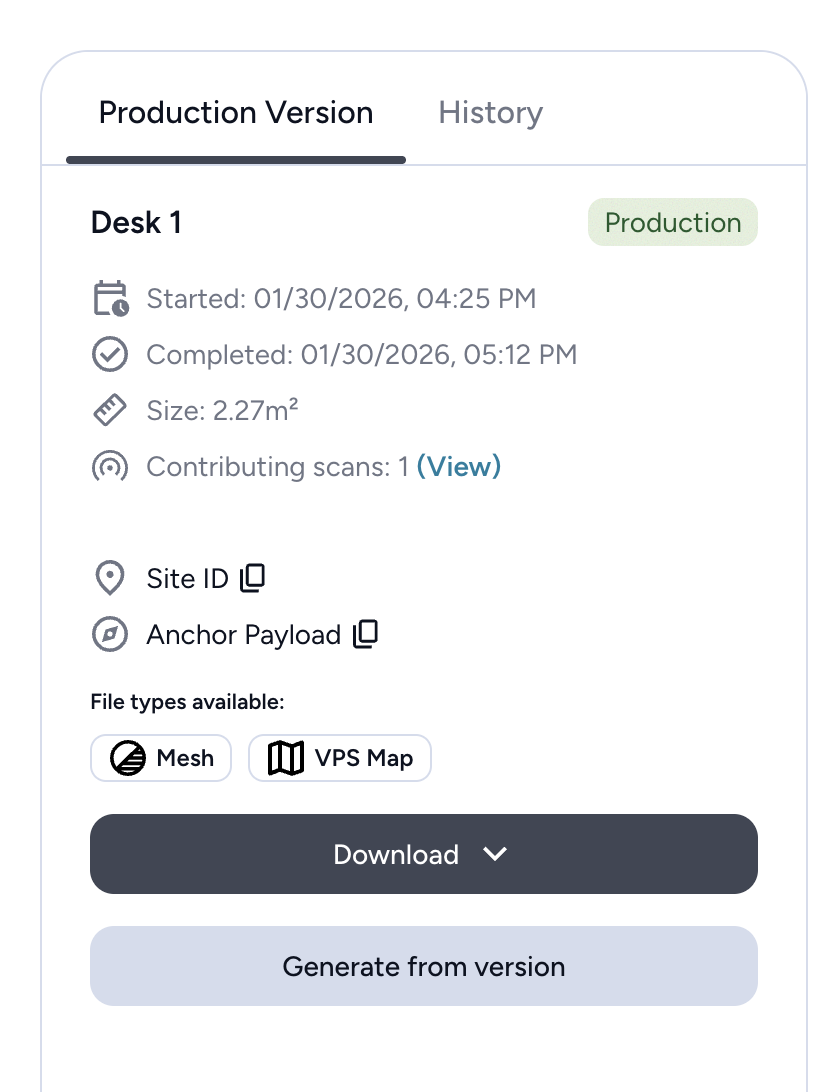Select the Mesh file type chip
Viewport: 838px width, 1092px height.
[x=161, y=759]
